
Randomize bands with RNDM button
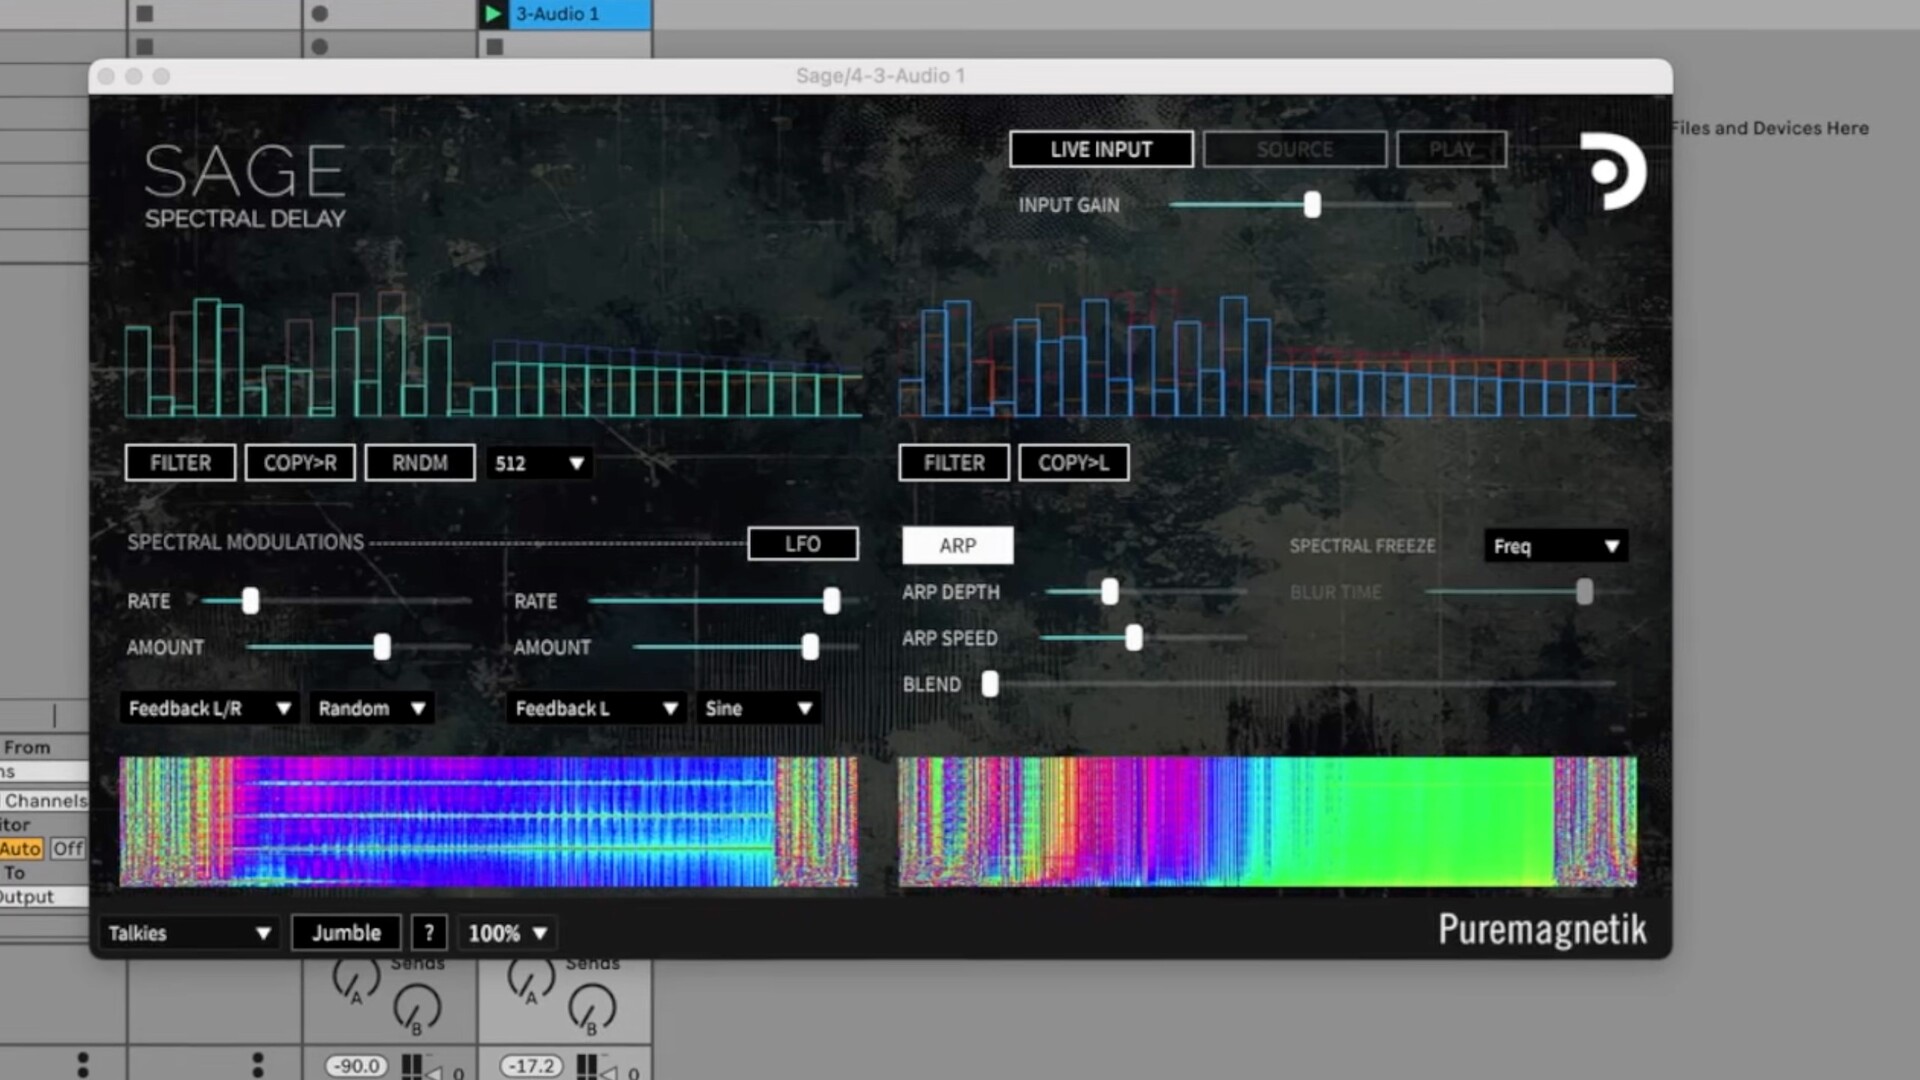[420, 463]
